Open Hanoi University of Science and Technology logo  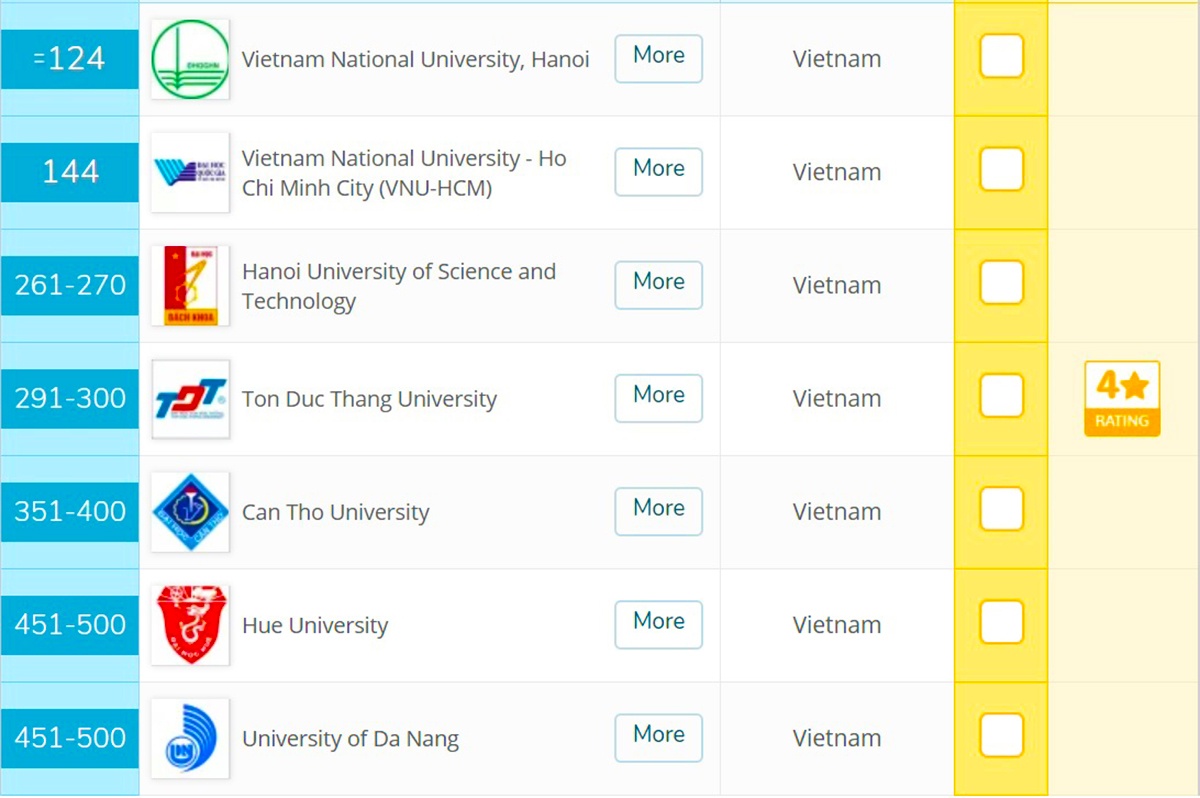pyautogui.click(x=190, y=285)
